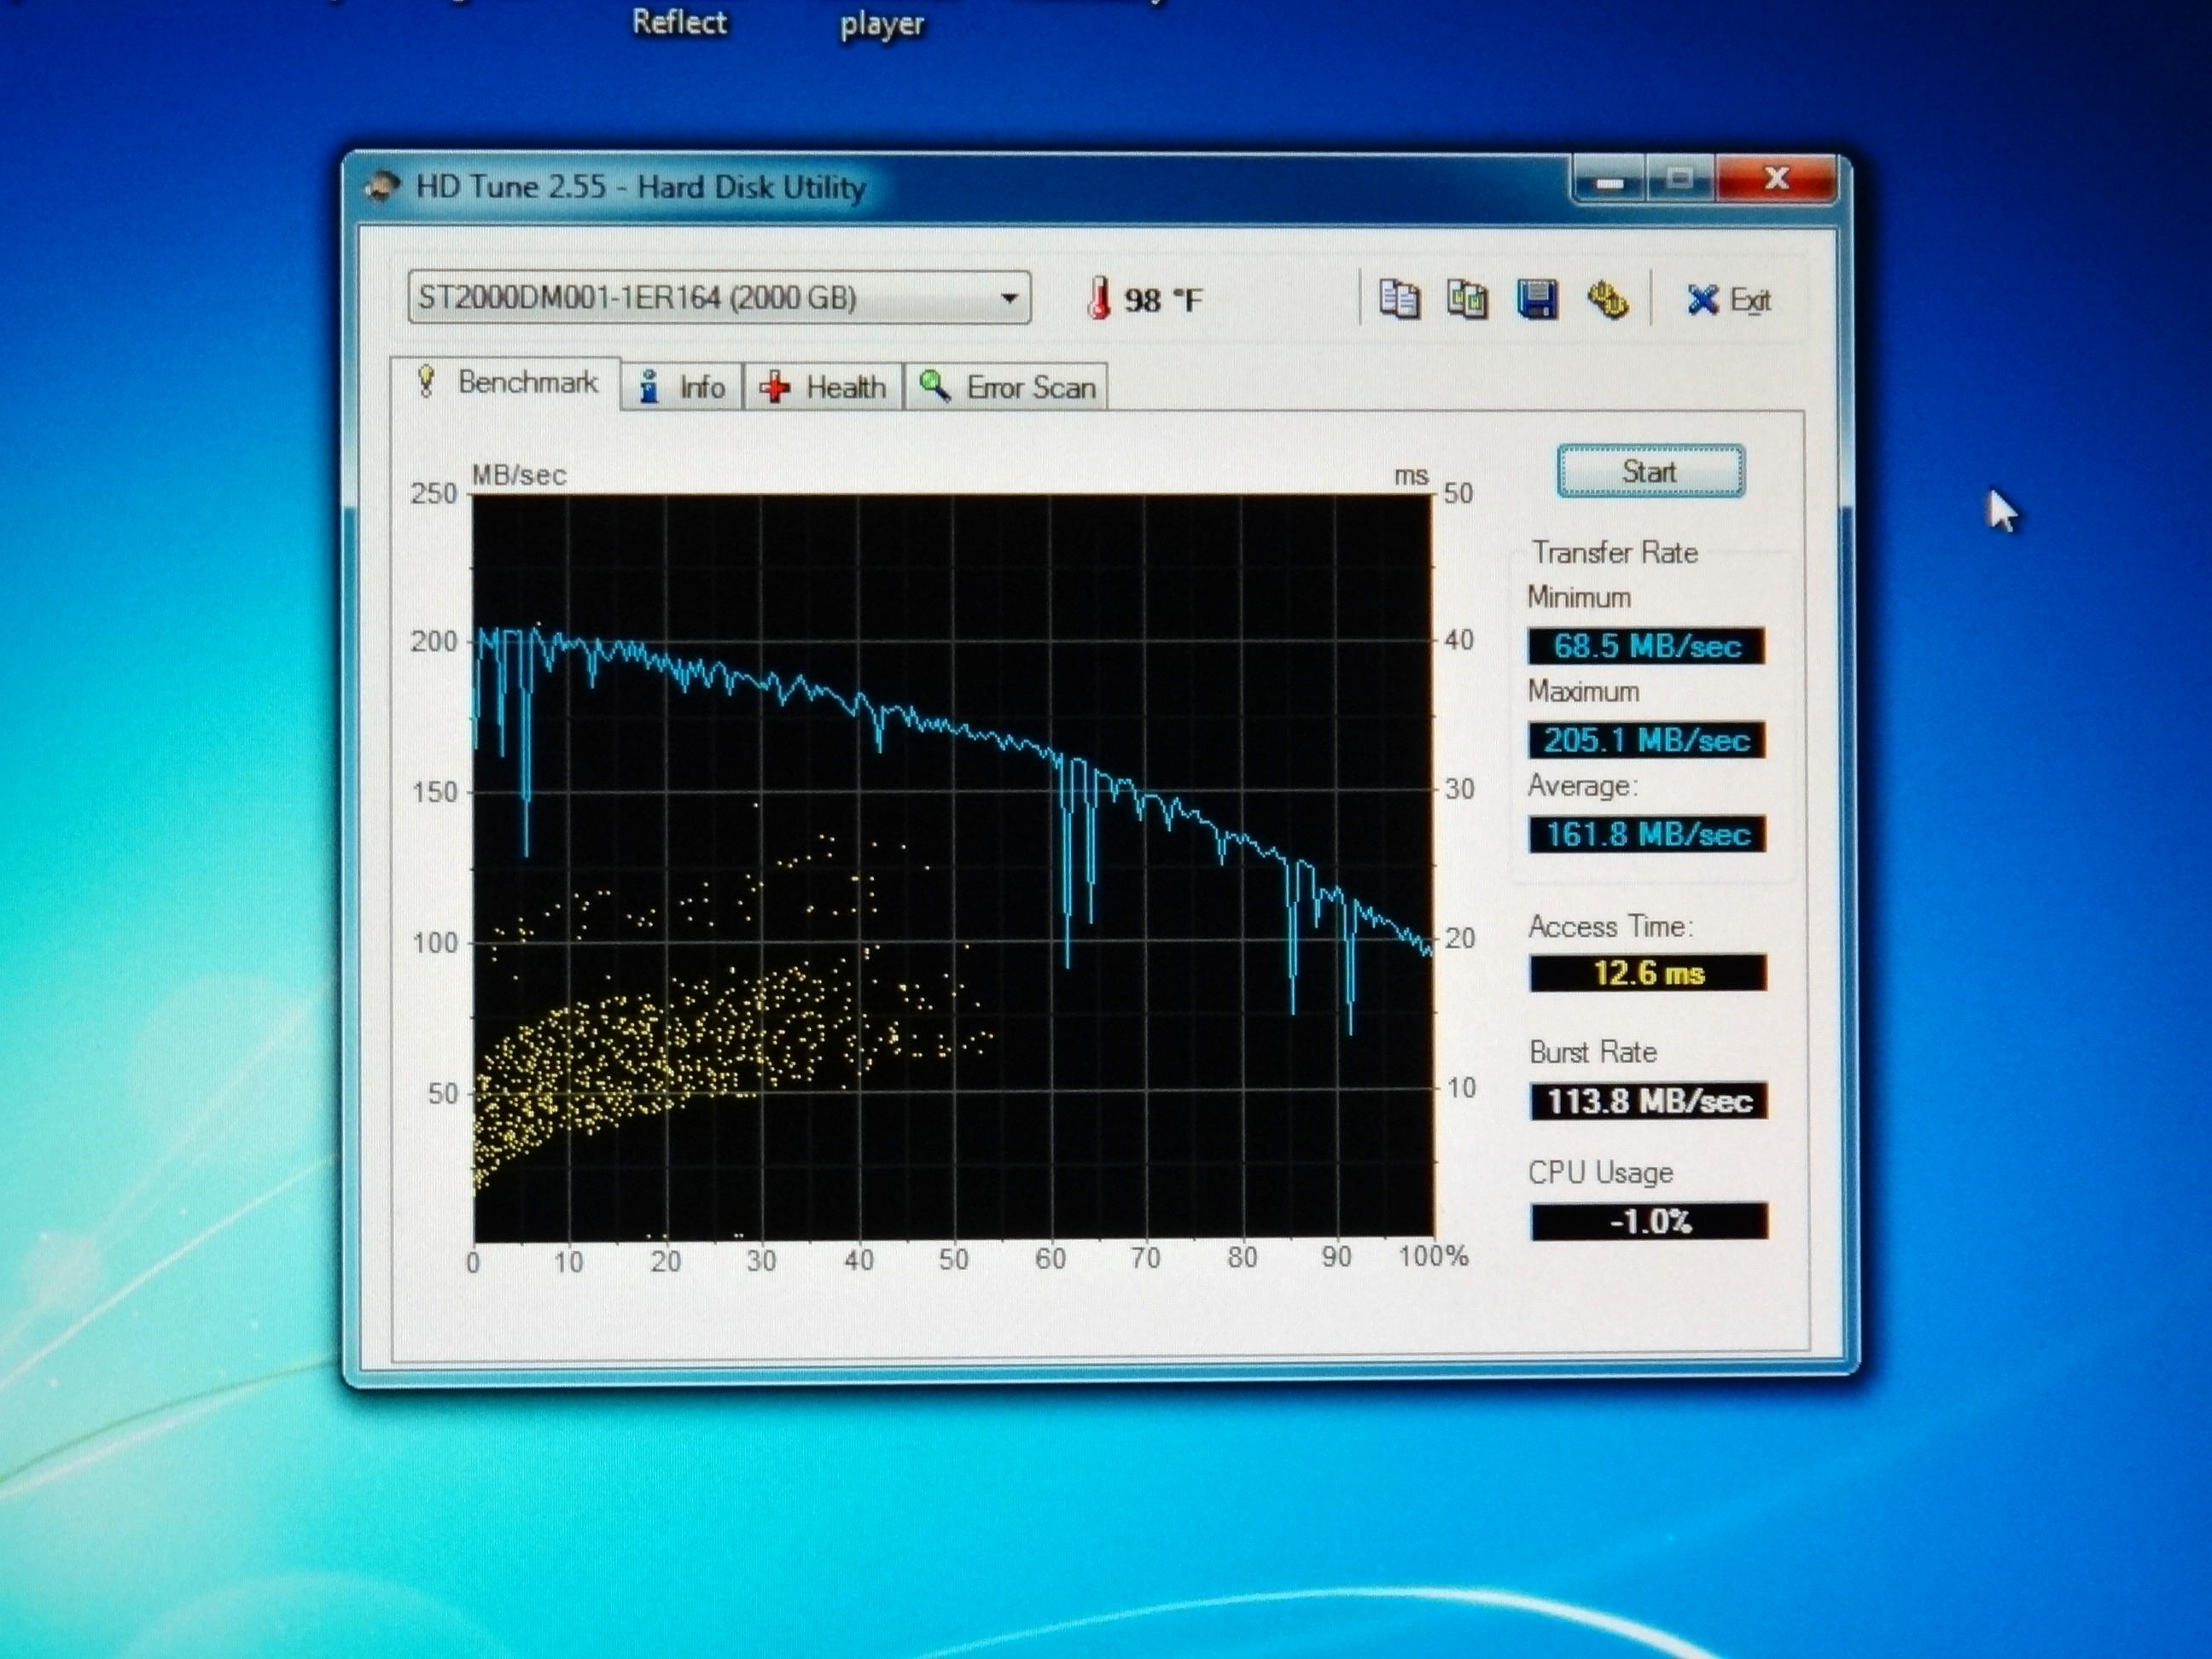This screenshot has height=1659, width=2212.
Task: Click the thermometer temperature icon
Action: [x=1099, y=298]
